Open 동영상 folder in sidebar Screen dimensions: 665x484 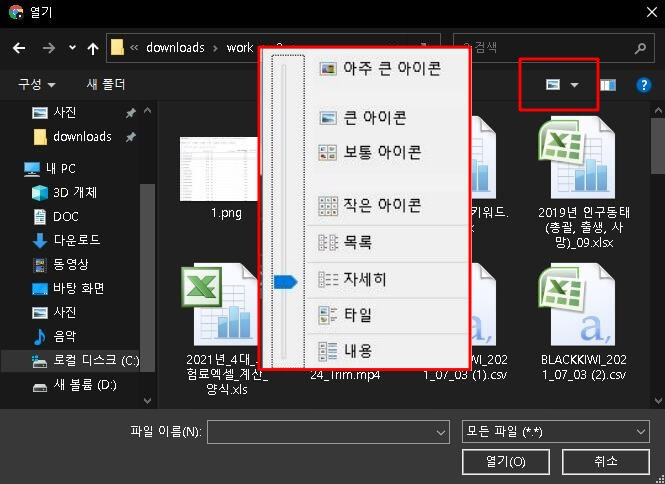click(61, 264)
